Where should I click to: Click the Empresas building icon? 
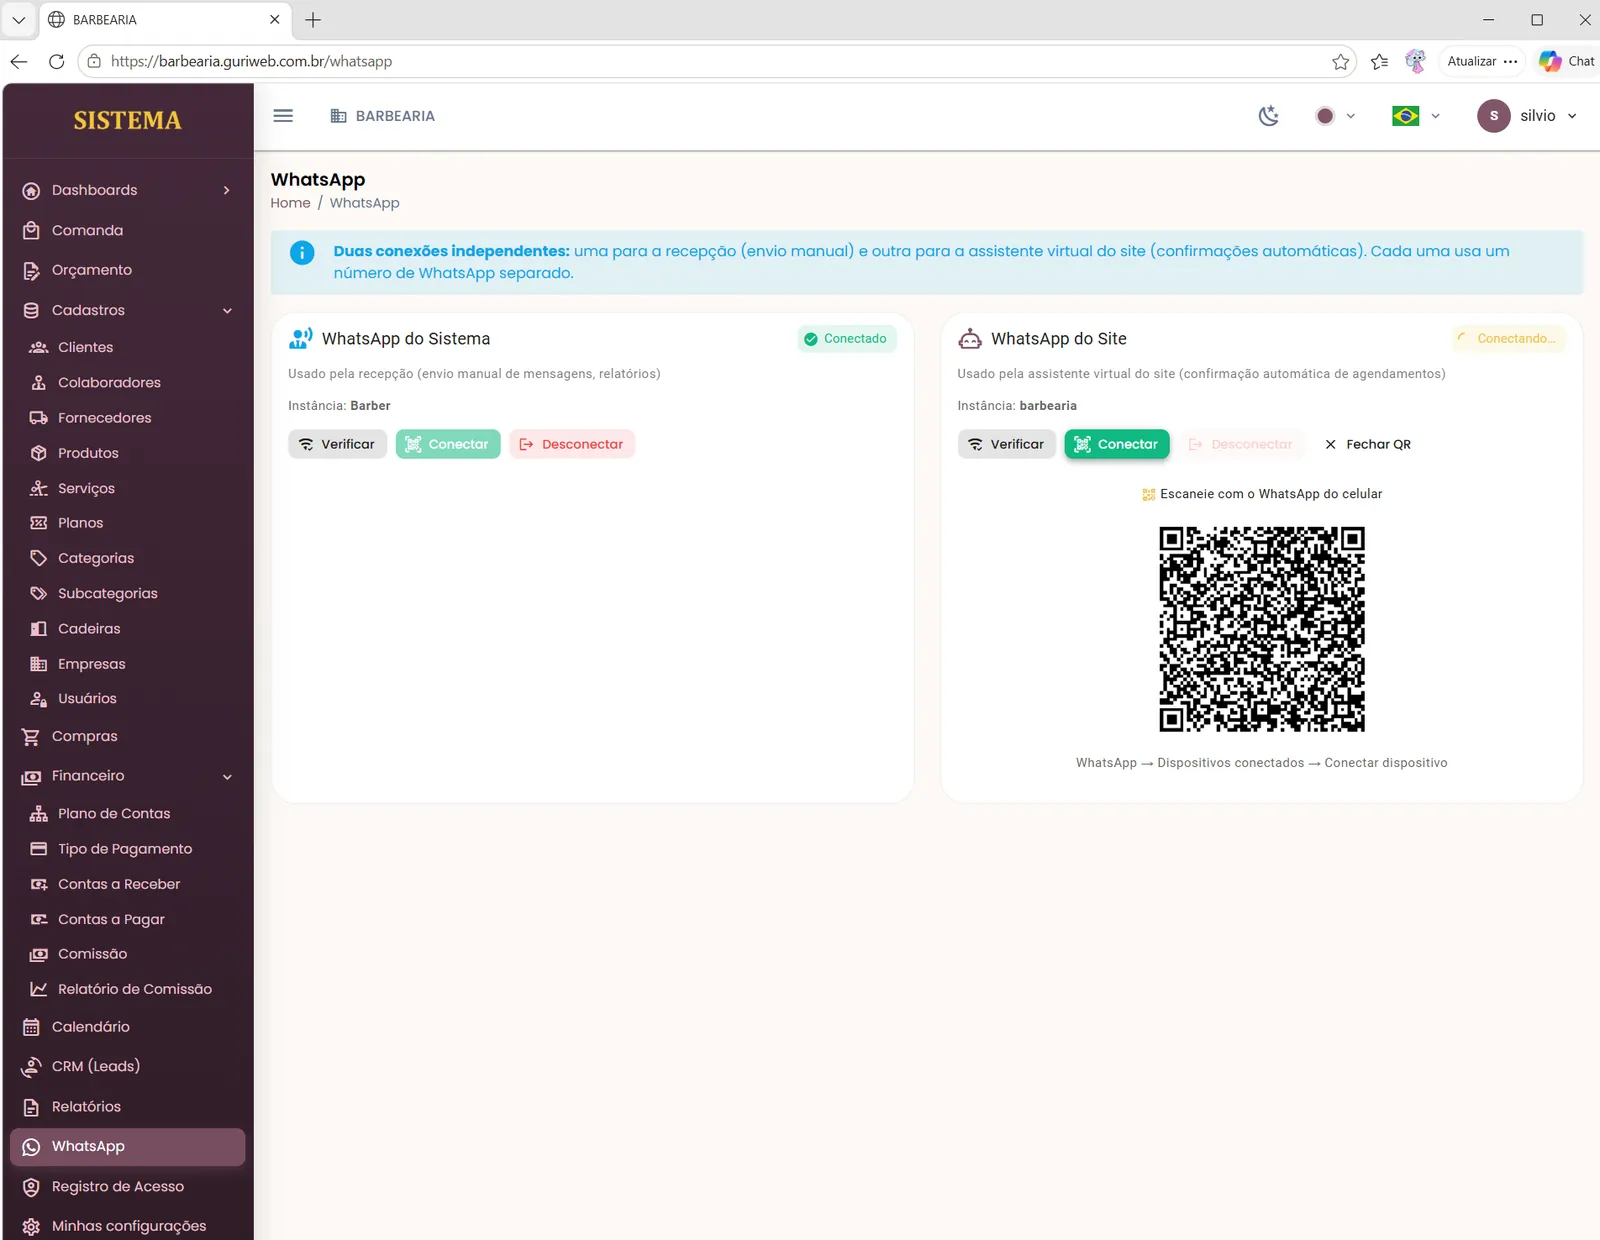[39, 664]
